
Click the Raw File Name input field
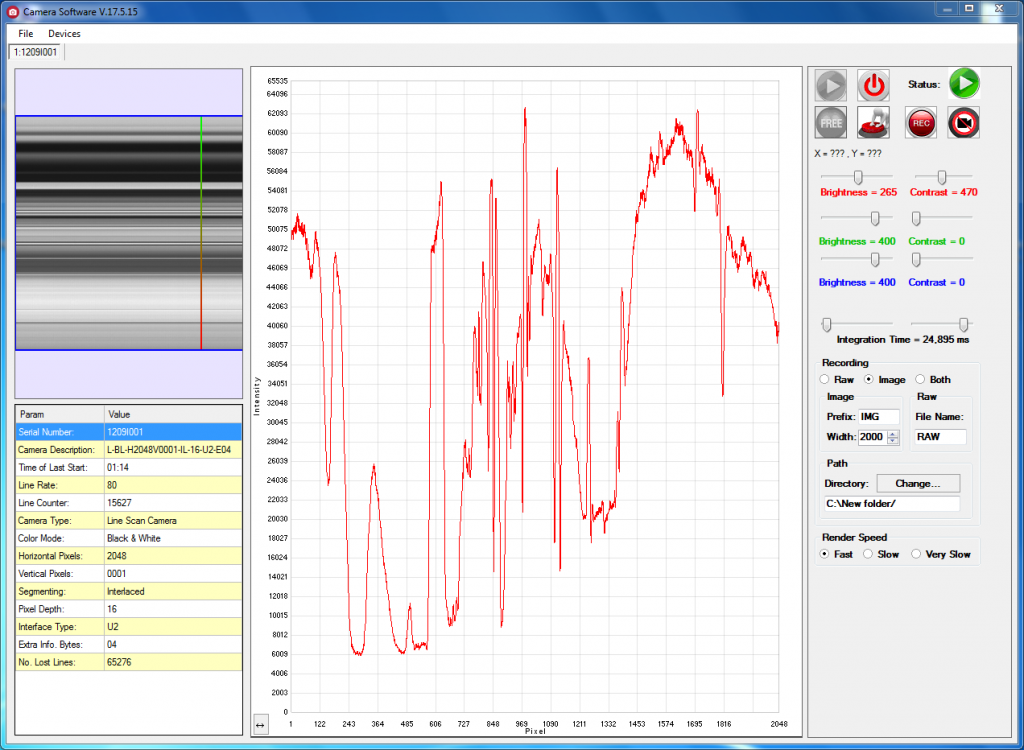coord(940,437)
